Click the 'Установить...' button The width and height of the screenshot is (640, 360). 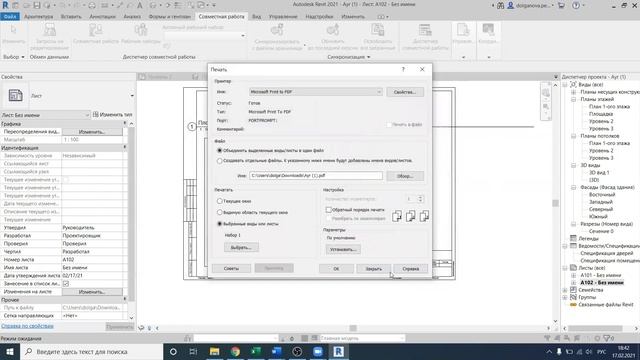coord(343,249)
